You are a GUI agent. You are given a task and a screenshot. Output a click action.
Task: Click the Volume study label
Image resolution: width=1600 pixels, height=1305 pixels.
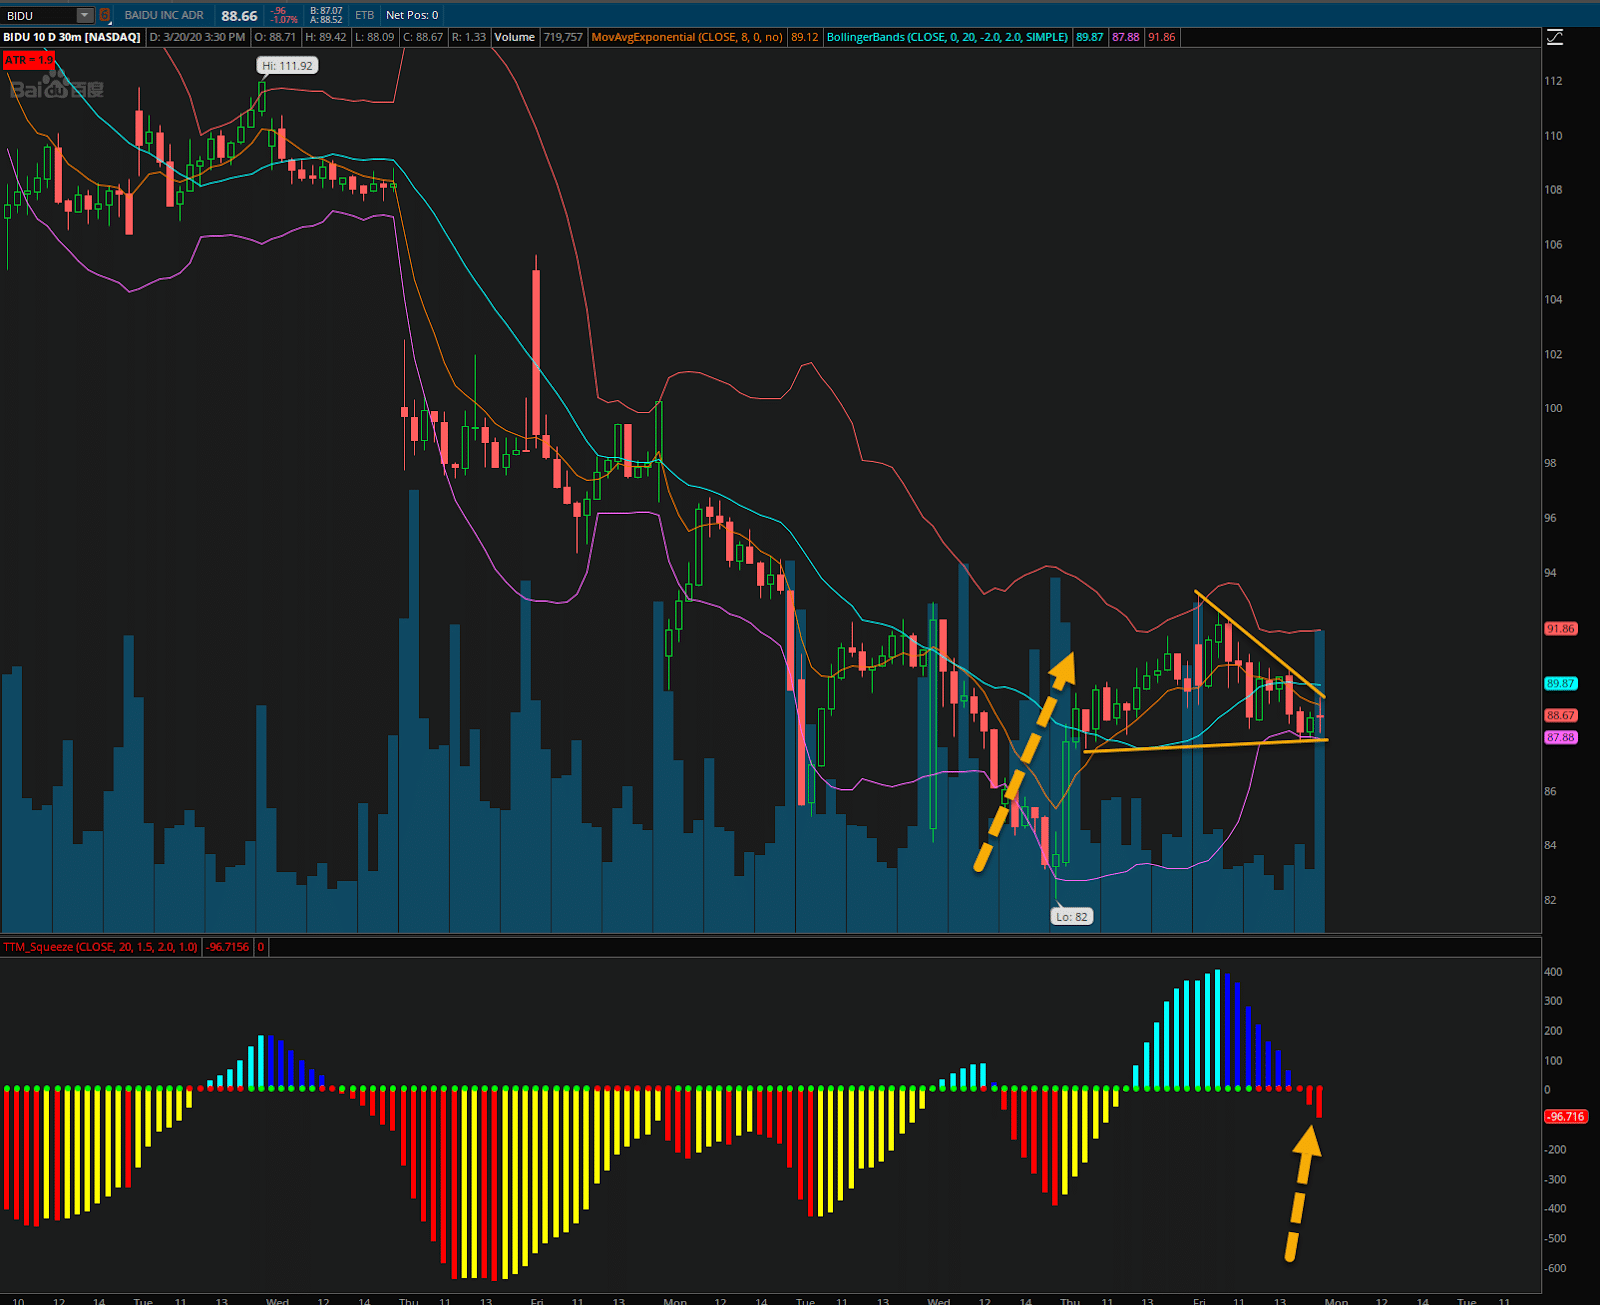point(514,37)
